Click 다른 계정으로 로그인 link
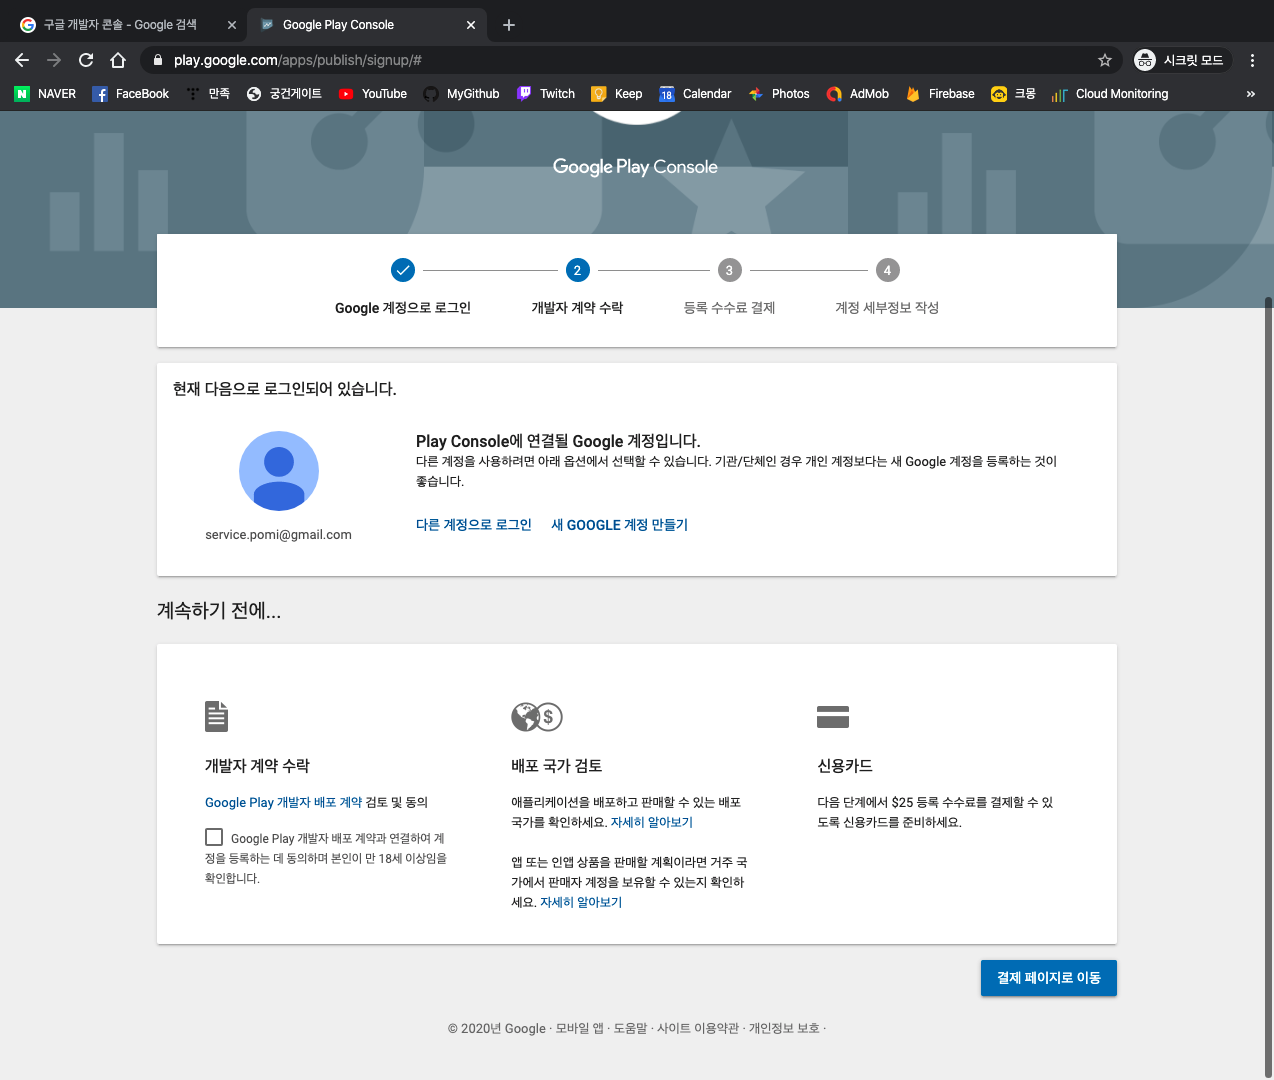The width and height of the screenshot is (1274, 1080). (x=474, y=525)
